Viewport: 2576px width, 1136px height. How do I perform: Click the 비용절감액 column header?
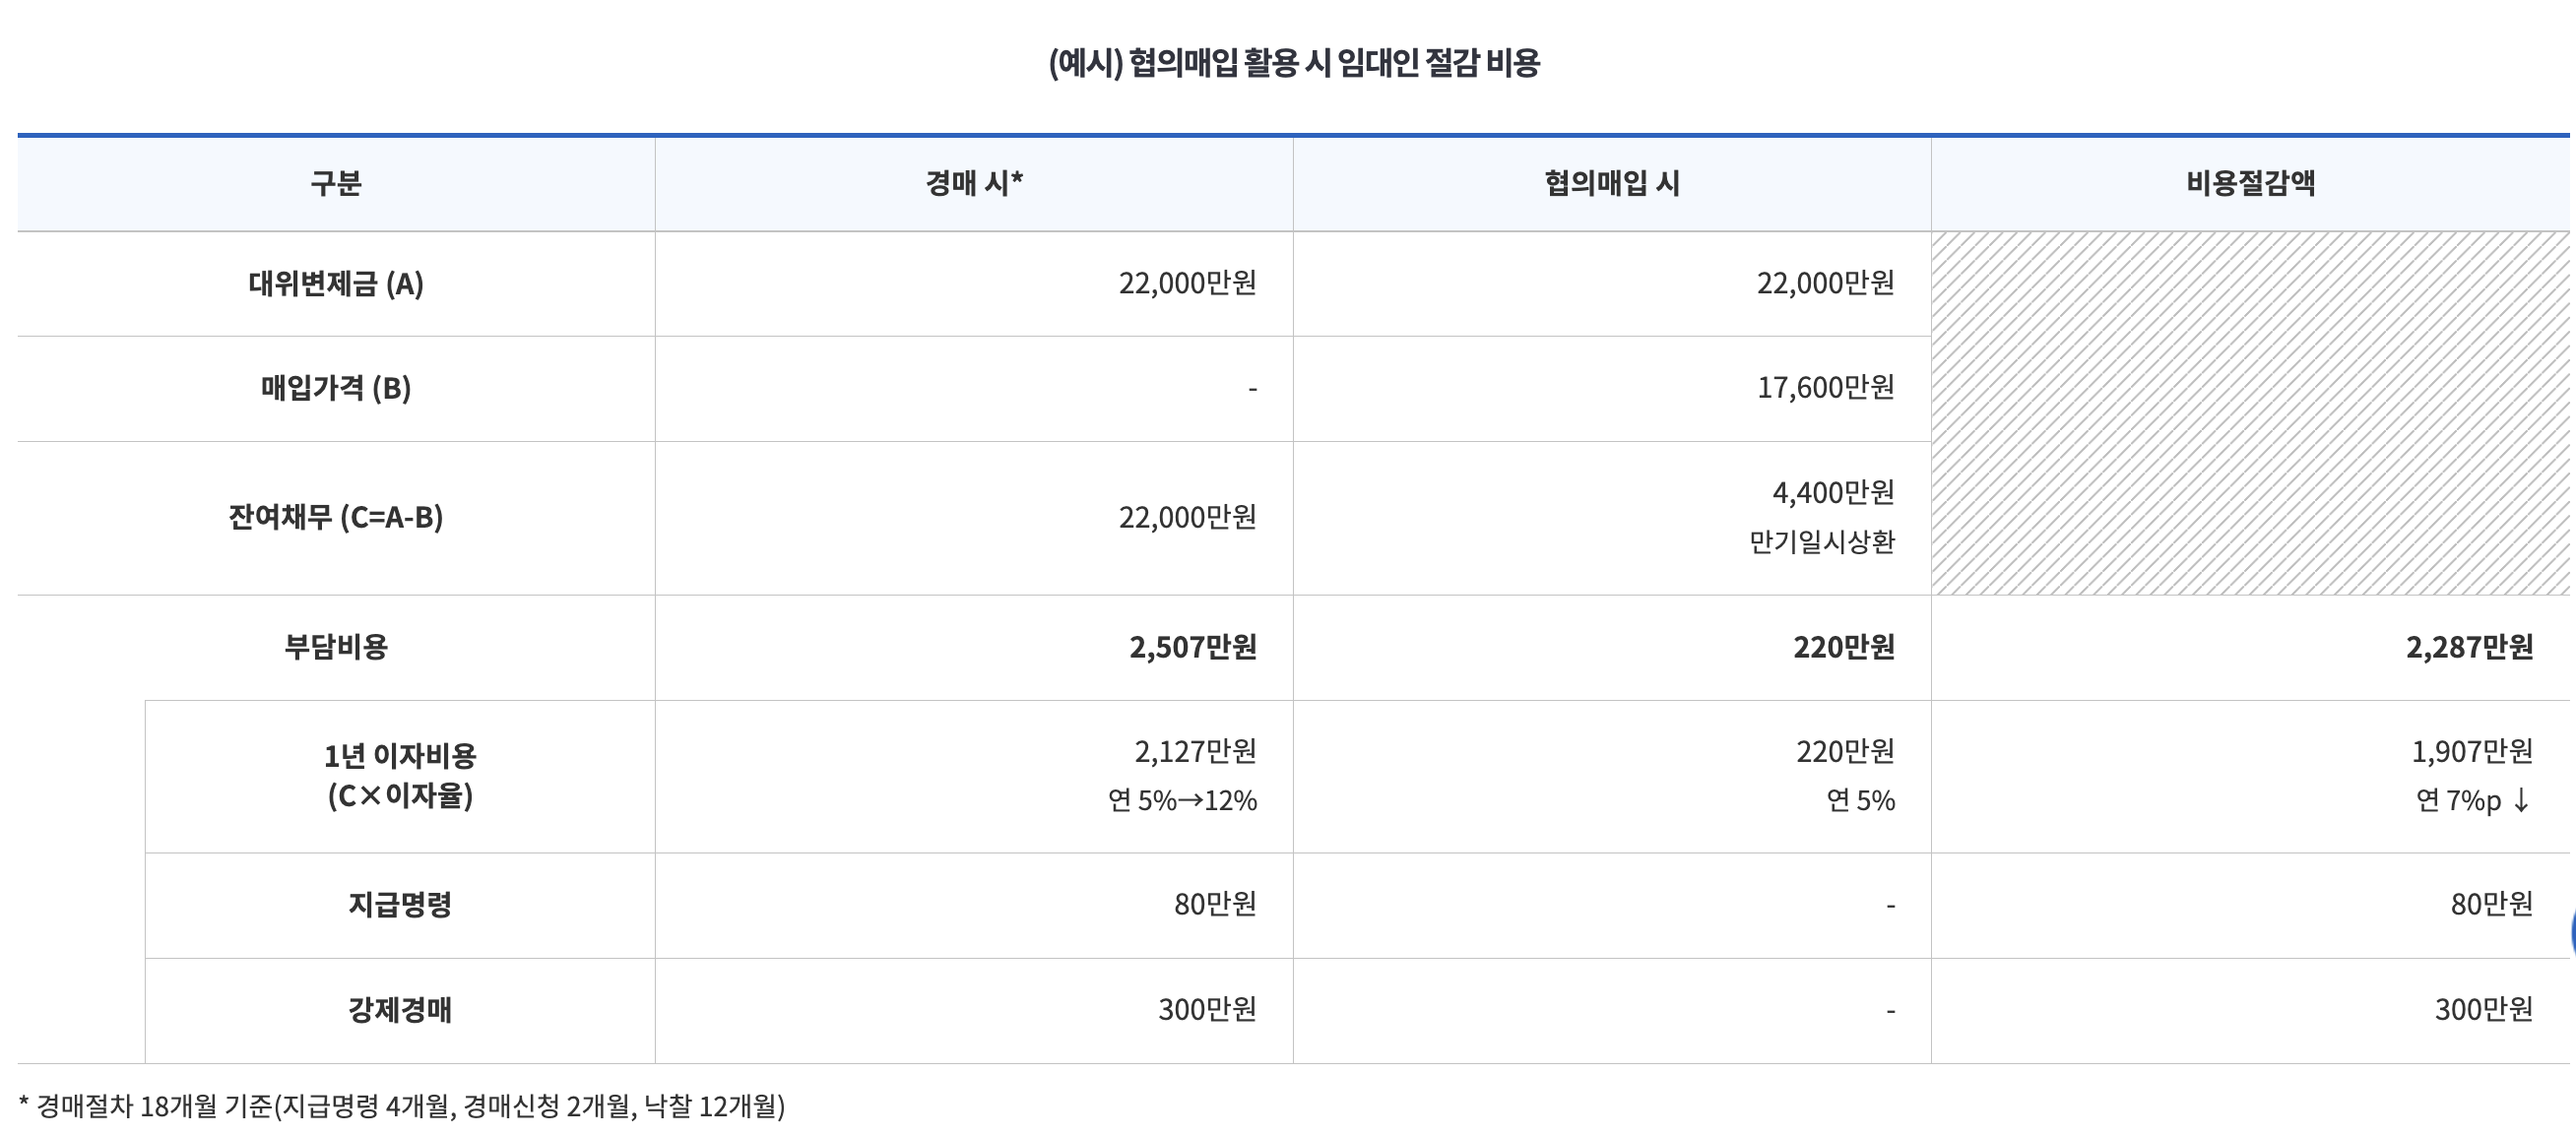coord(2250,183)
